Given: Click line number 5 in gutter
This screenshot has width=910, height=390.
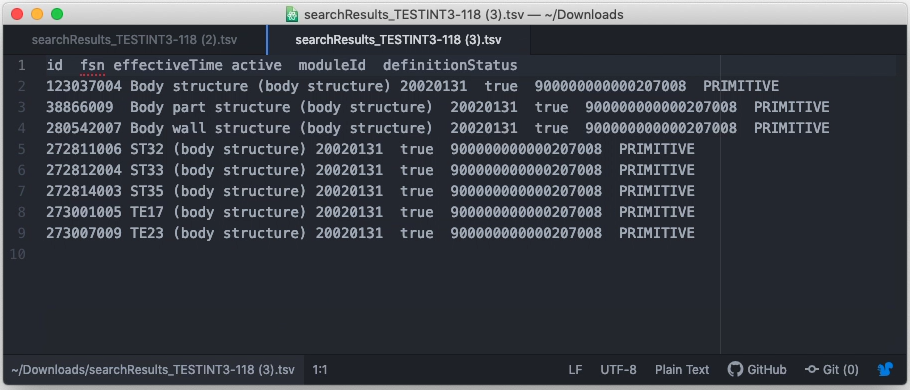Looking at the screenshot, I should point(21,149).
